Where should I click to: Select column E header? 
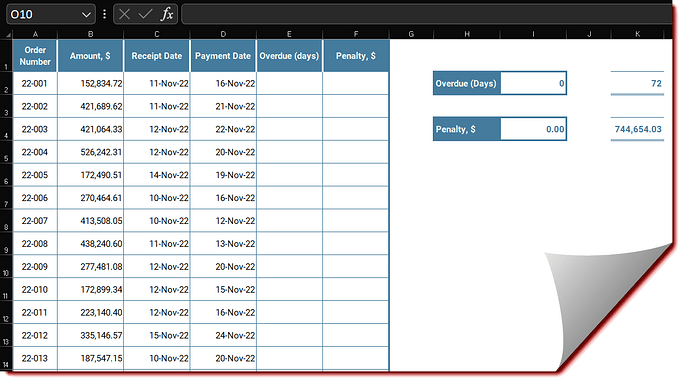tap(290, 34)
